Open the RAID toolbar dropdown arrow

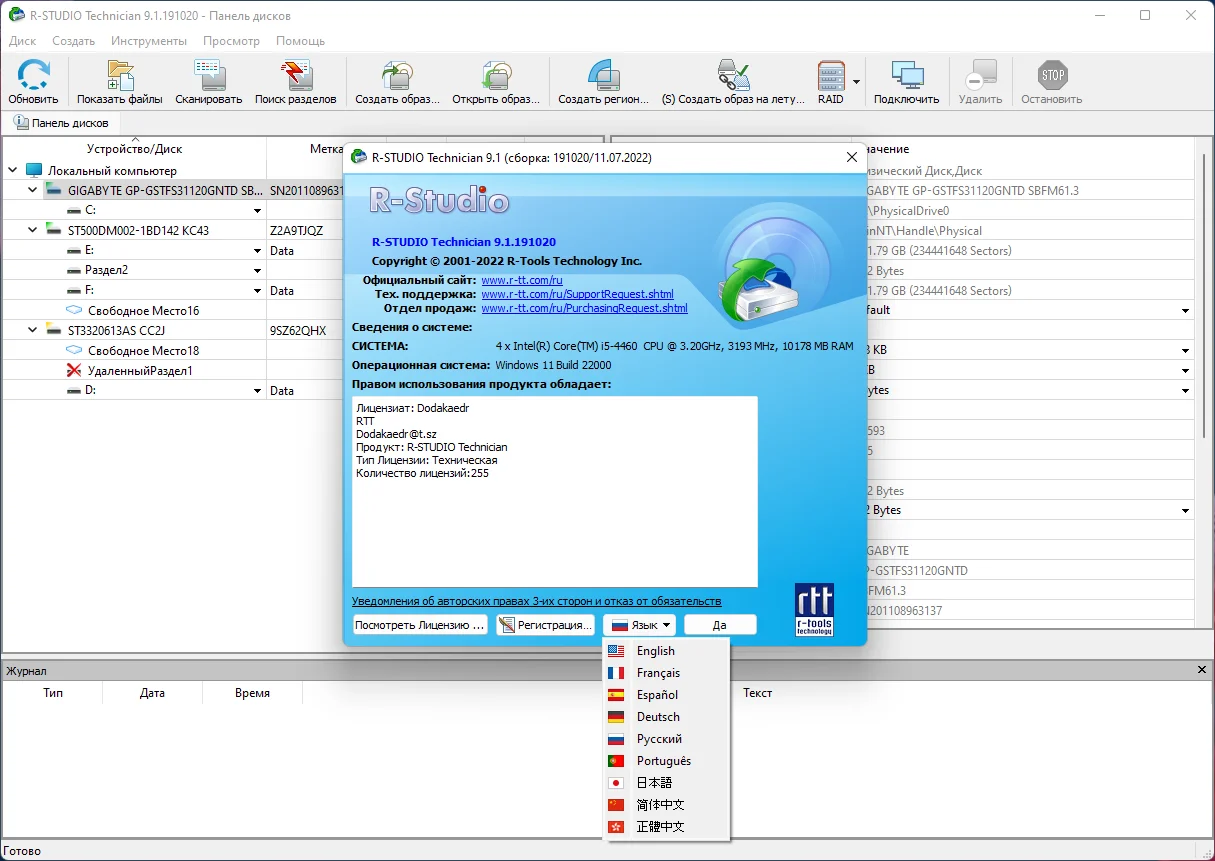(x=856, y=82)
